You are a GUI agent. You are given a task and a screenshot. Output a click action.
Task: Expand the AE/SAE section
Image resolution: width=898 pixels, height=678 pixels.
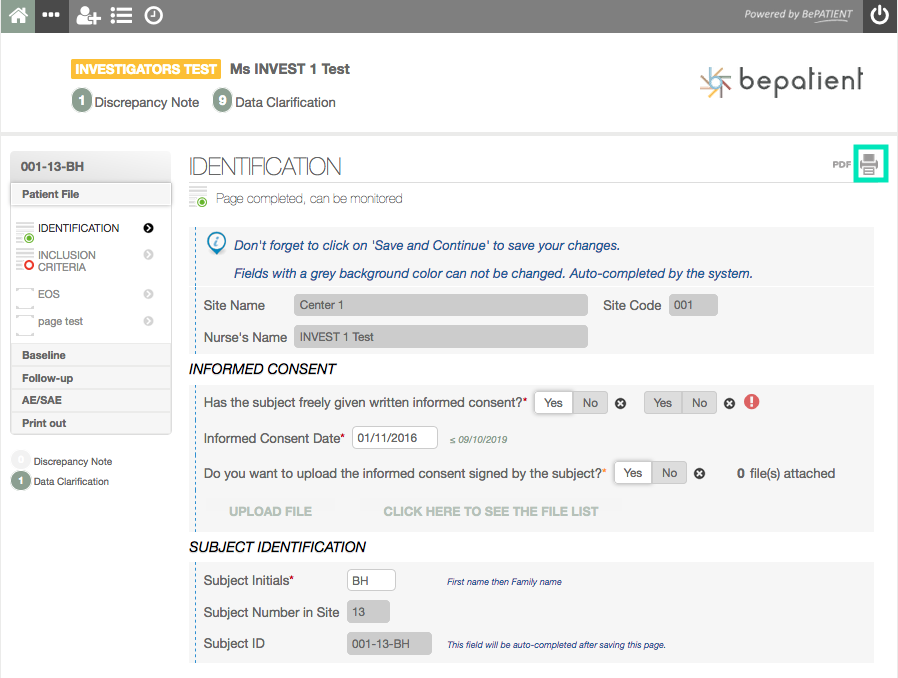click(42, 400)
